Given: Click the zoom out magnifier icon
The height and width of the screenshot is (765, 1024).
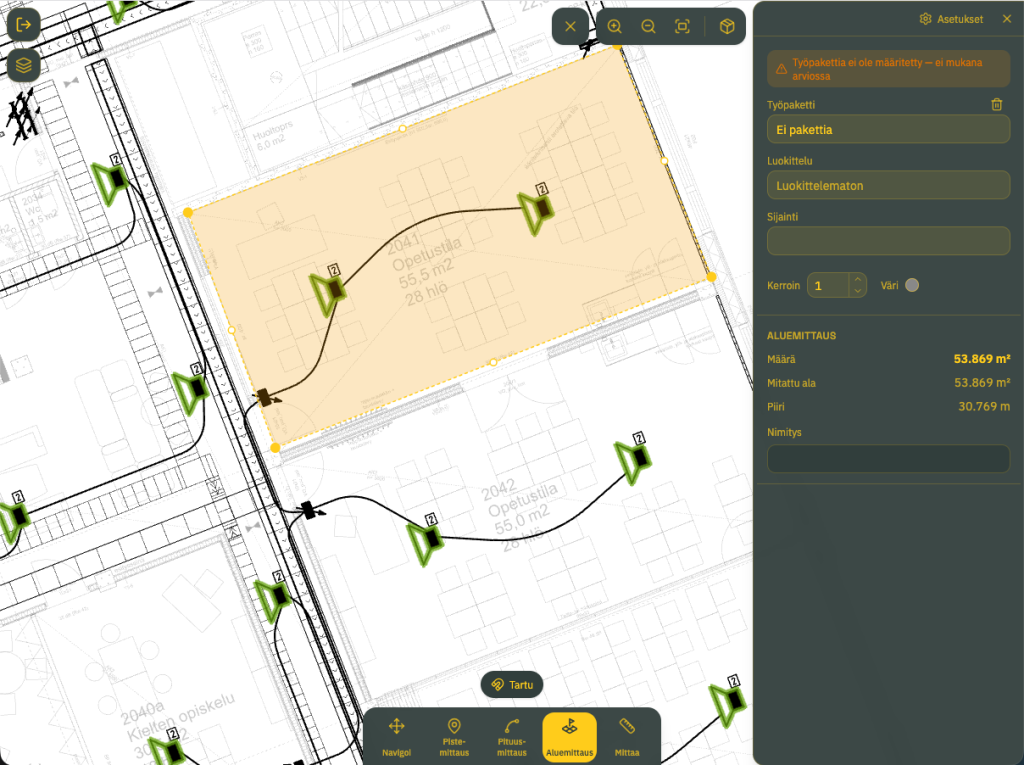Looking at the screenshot, I should pyautogui.click(x=648, y=26).
